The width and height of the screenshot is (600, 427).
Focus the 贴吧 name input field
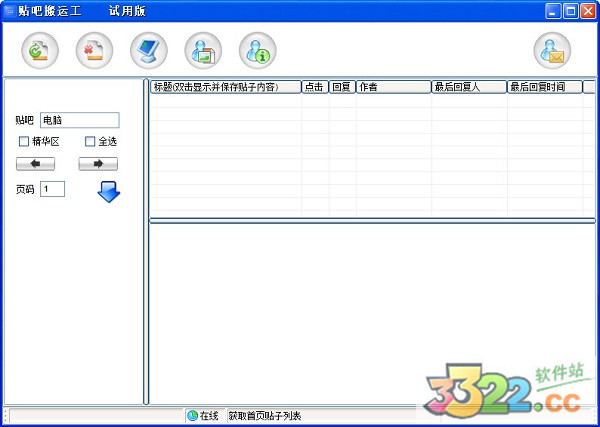(80, 120)
